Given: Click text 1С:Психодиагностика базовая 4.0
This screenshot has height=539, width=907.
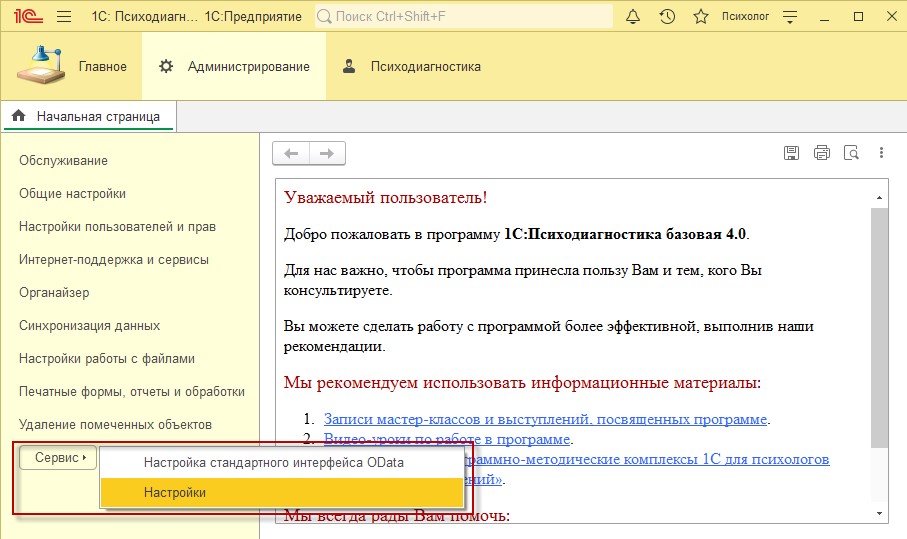Looking at the screenshot, I should click(x=625, y=234).
